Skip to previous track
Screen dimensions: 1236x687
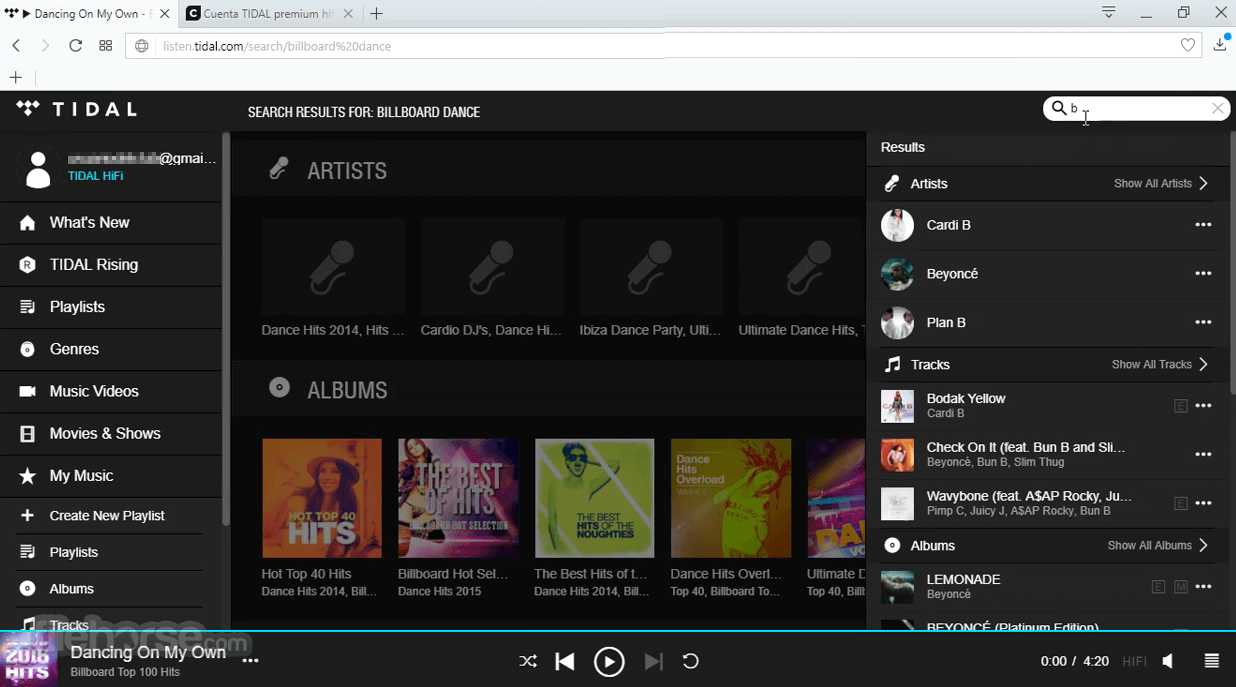tap(565, 661)
